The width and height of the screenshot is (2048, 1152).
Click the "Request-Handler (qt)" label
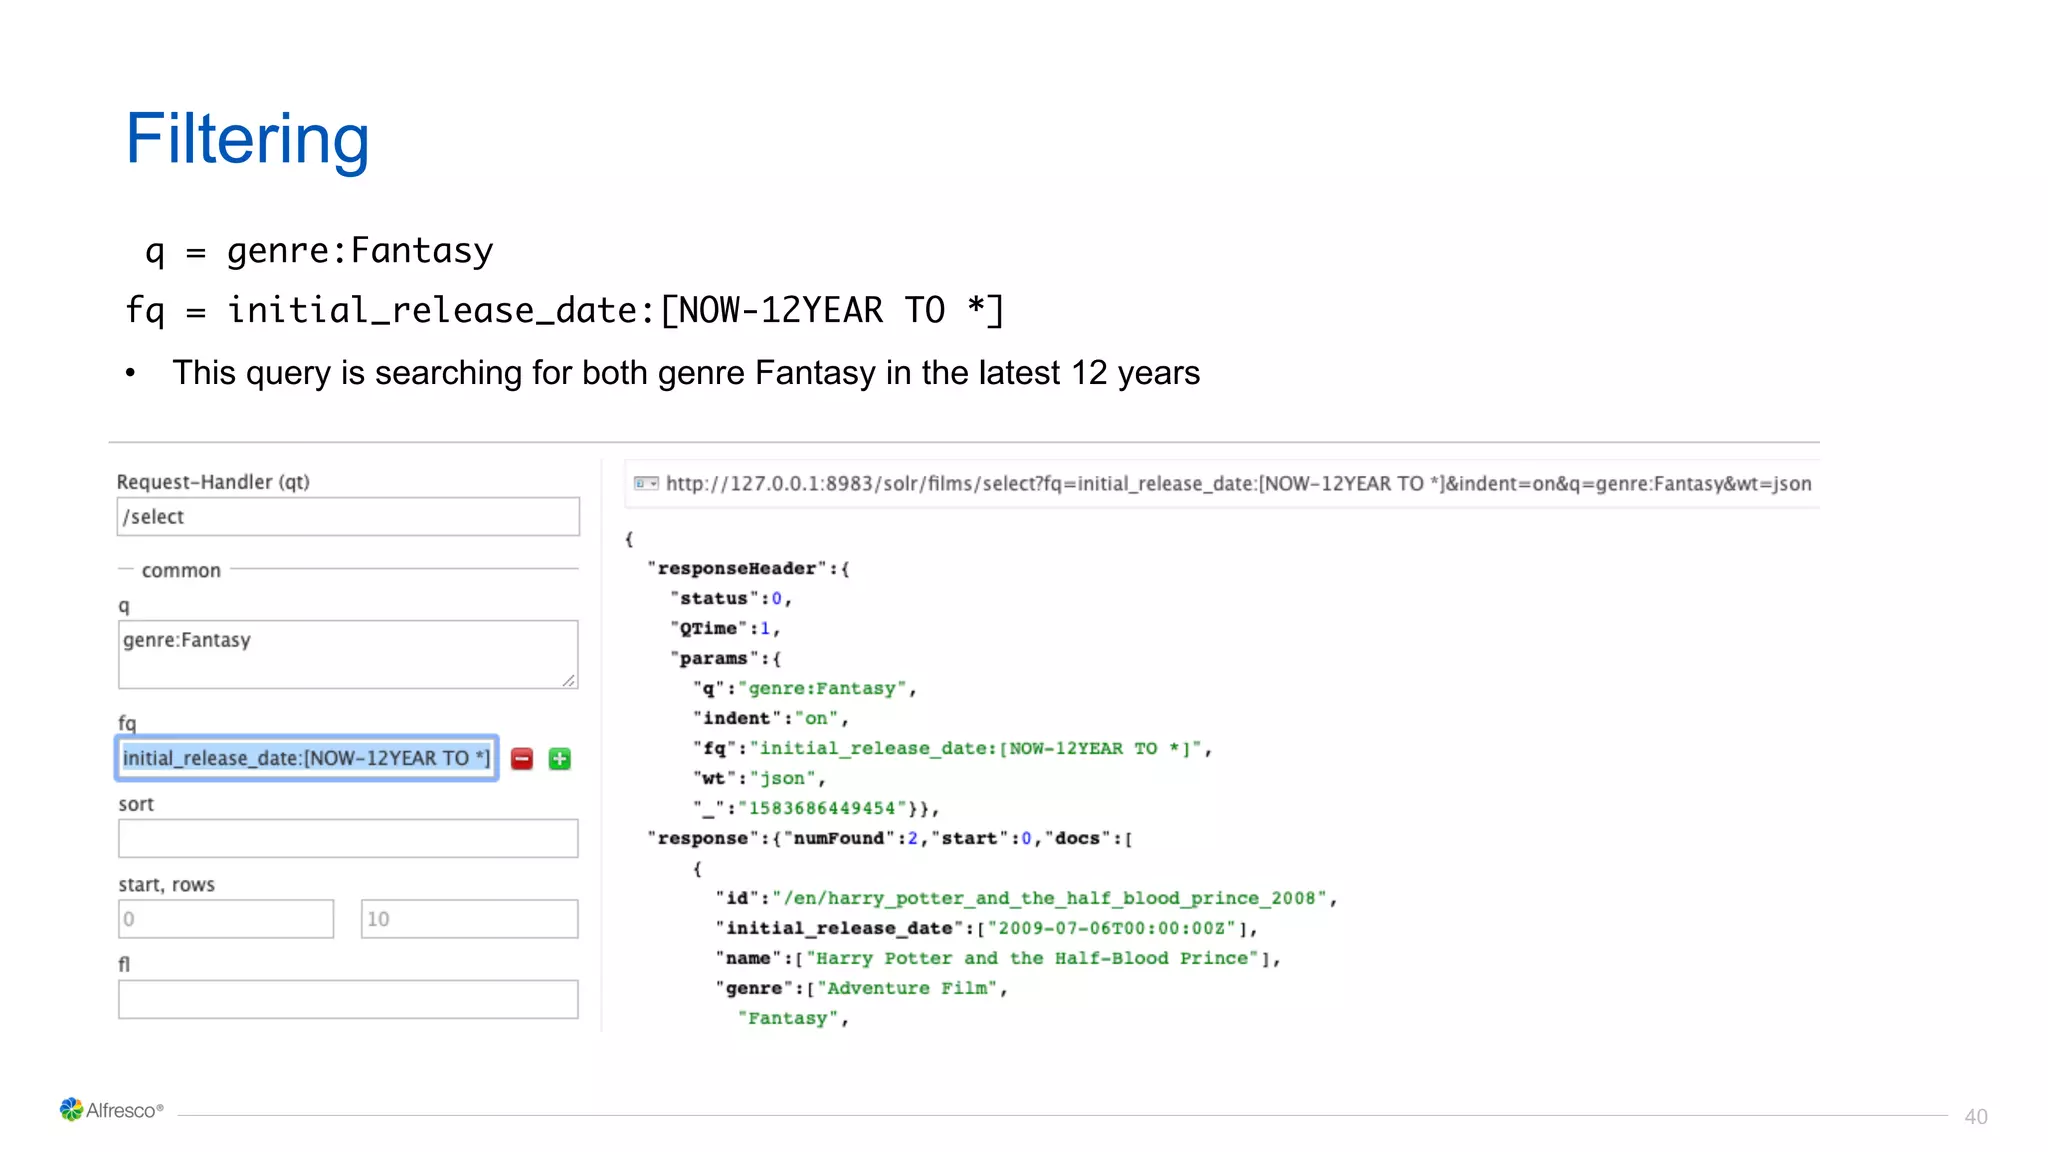pyautogui.click(x=213, y=482)
